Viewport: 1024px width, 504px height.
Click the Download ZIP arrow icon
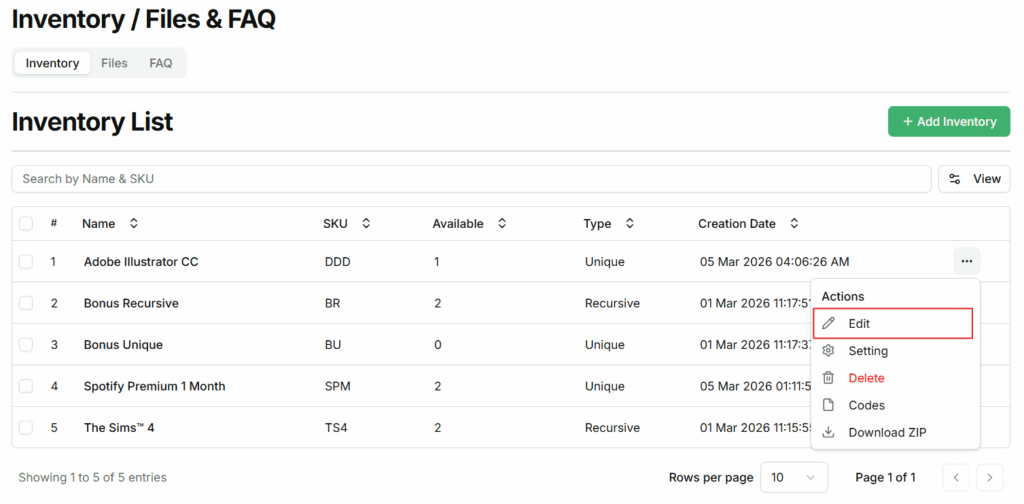(828, 432)
